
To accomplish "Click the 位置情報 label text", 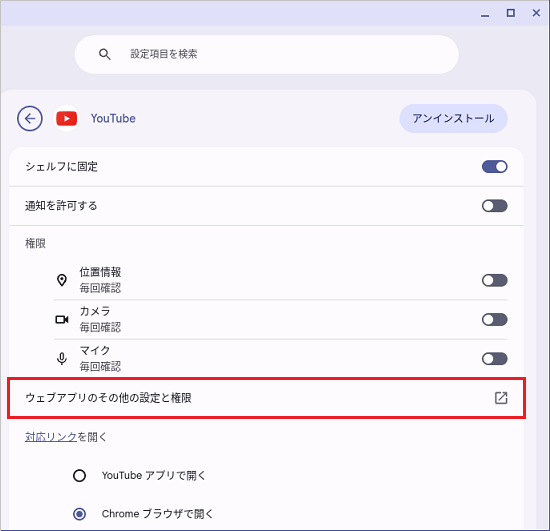I will (x=100, y=272).
